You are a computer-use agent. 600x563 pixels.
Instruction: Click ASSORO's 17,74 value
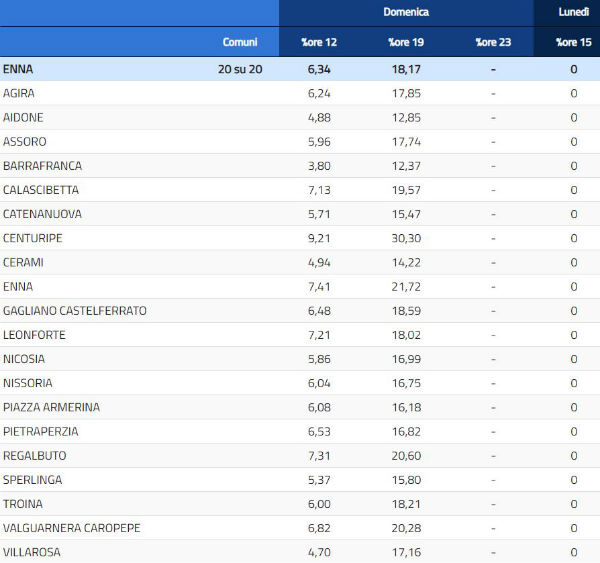tap(406, 142)
